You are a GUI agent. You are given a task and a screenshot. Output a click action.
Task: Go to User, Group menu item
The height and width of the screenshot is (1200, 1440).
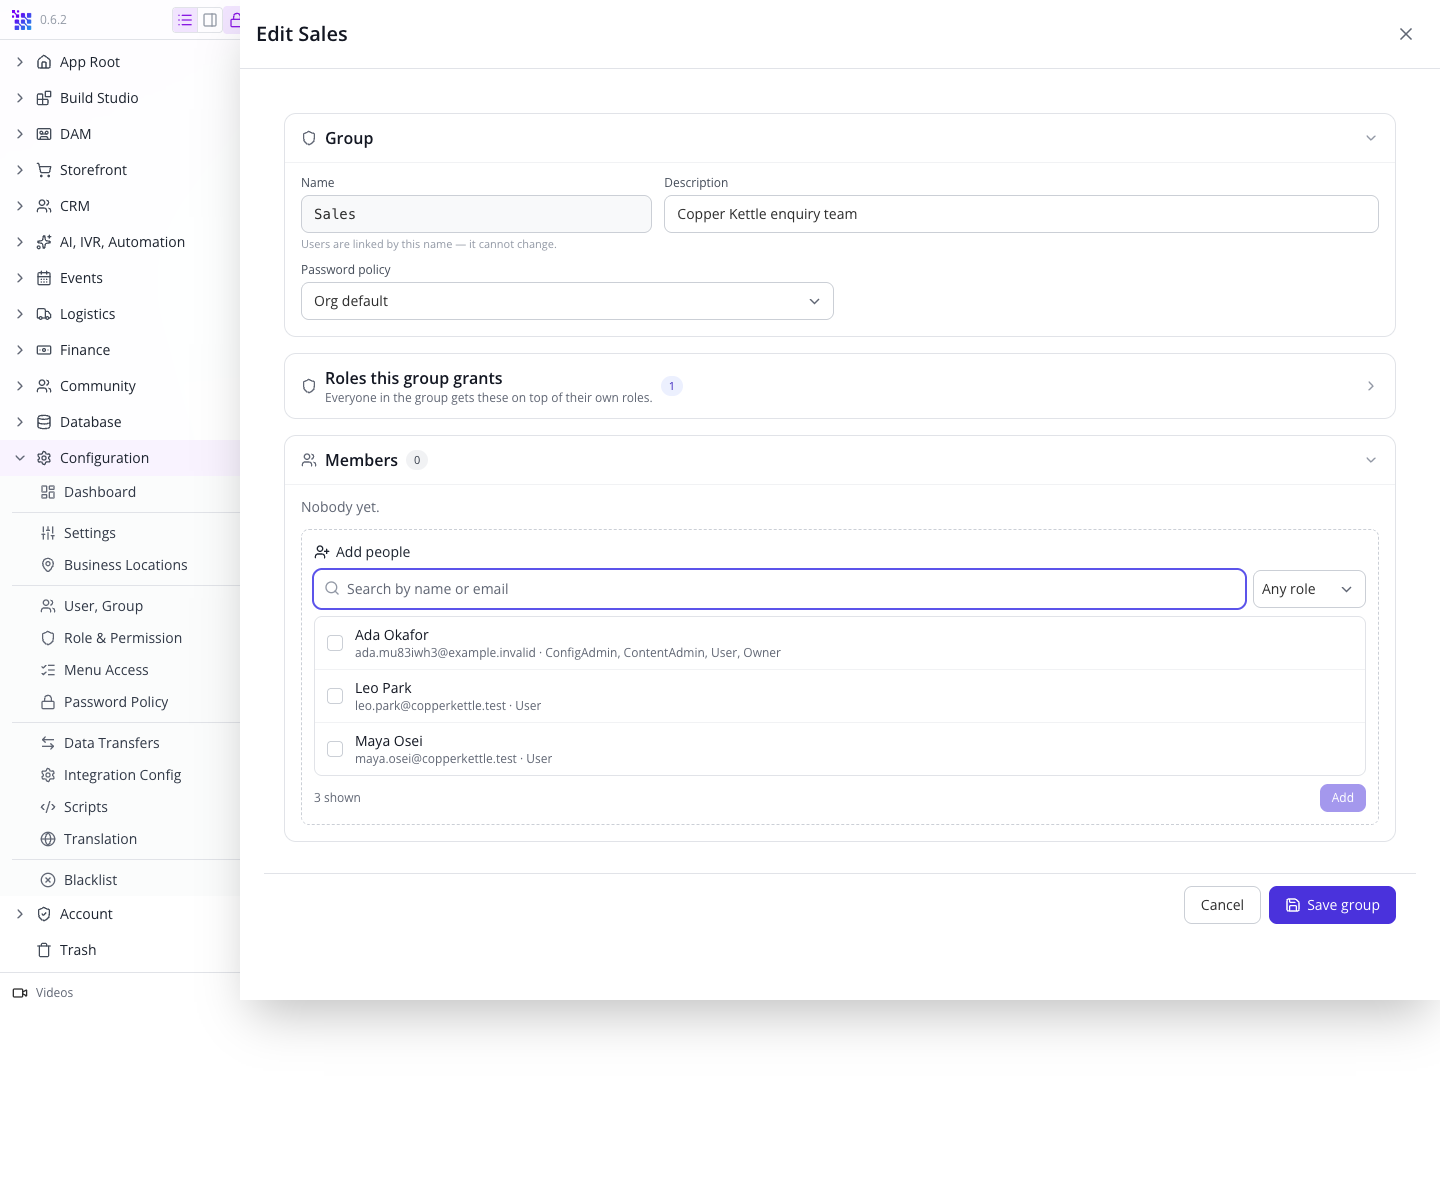pyautogui.click(x=103, y=606)
